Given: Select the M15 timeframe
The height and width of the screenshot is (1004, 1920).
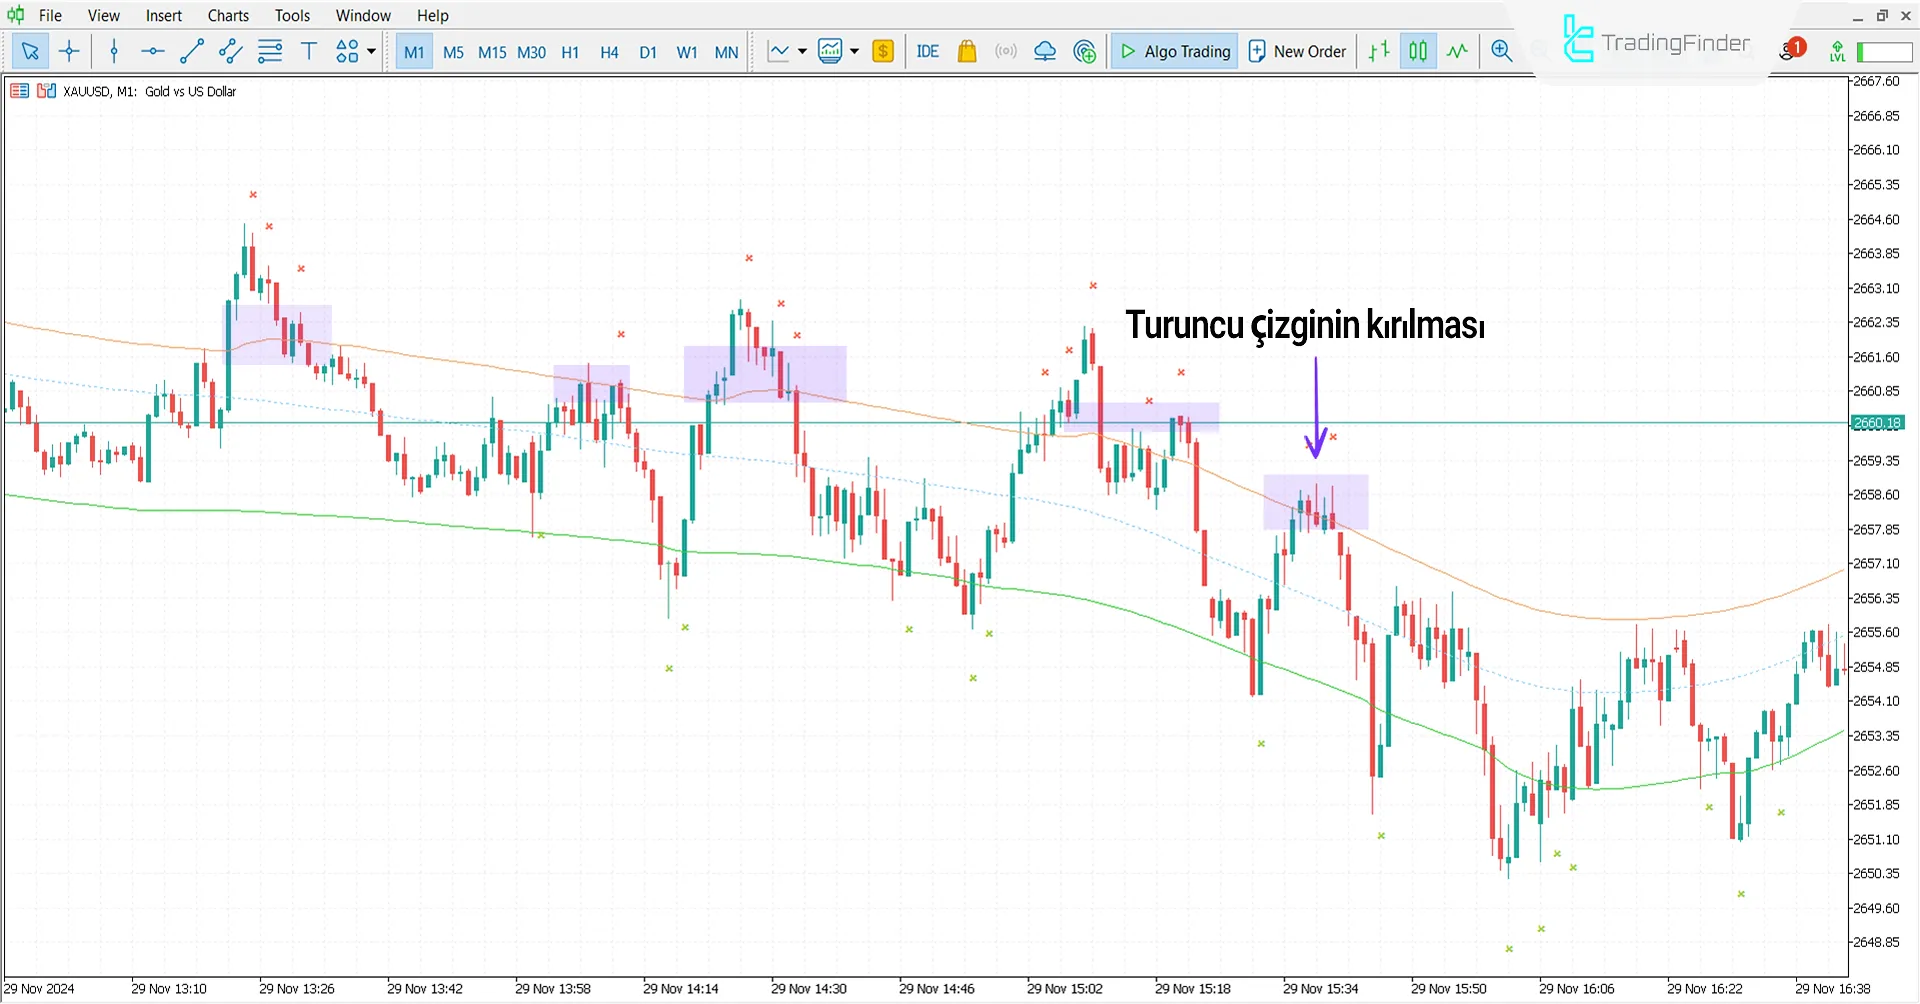Looking at the screenshot, I should click(x=492, y=52).
